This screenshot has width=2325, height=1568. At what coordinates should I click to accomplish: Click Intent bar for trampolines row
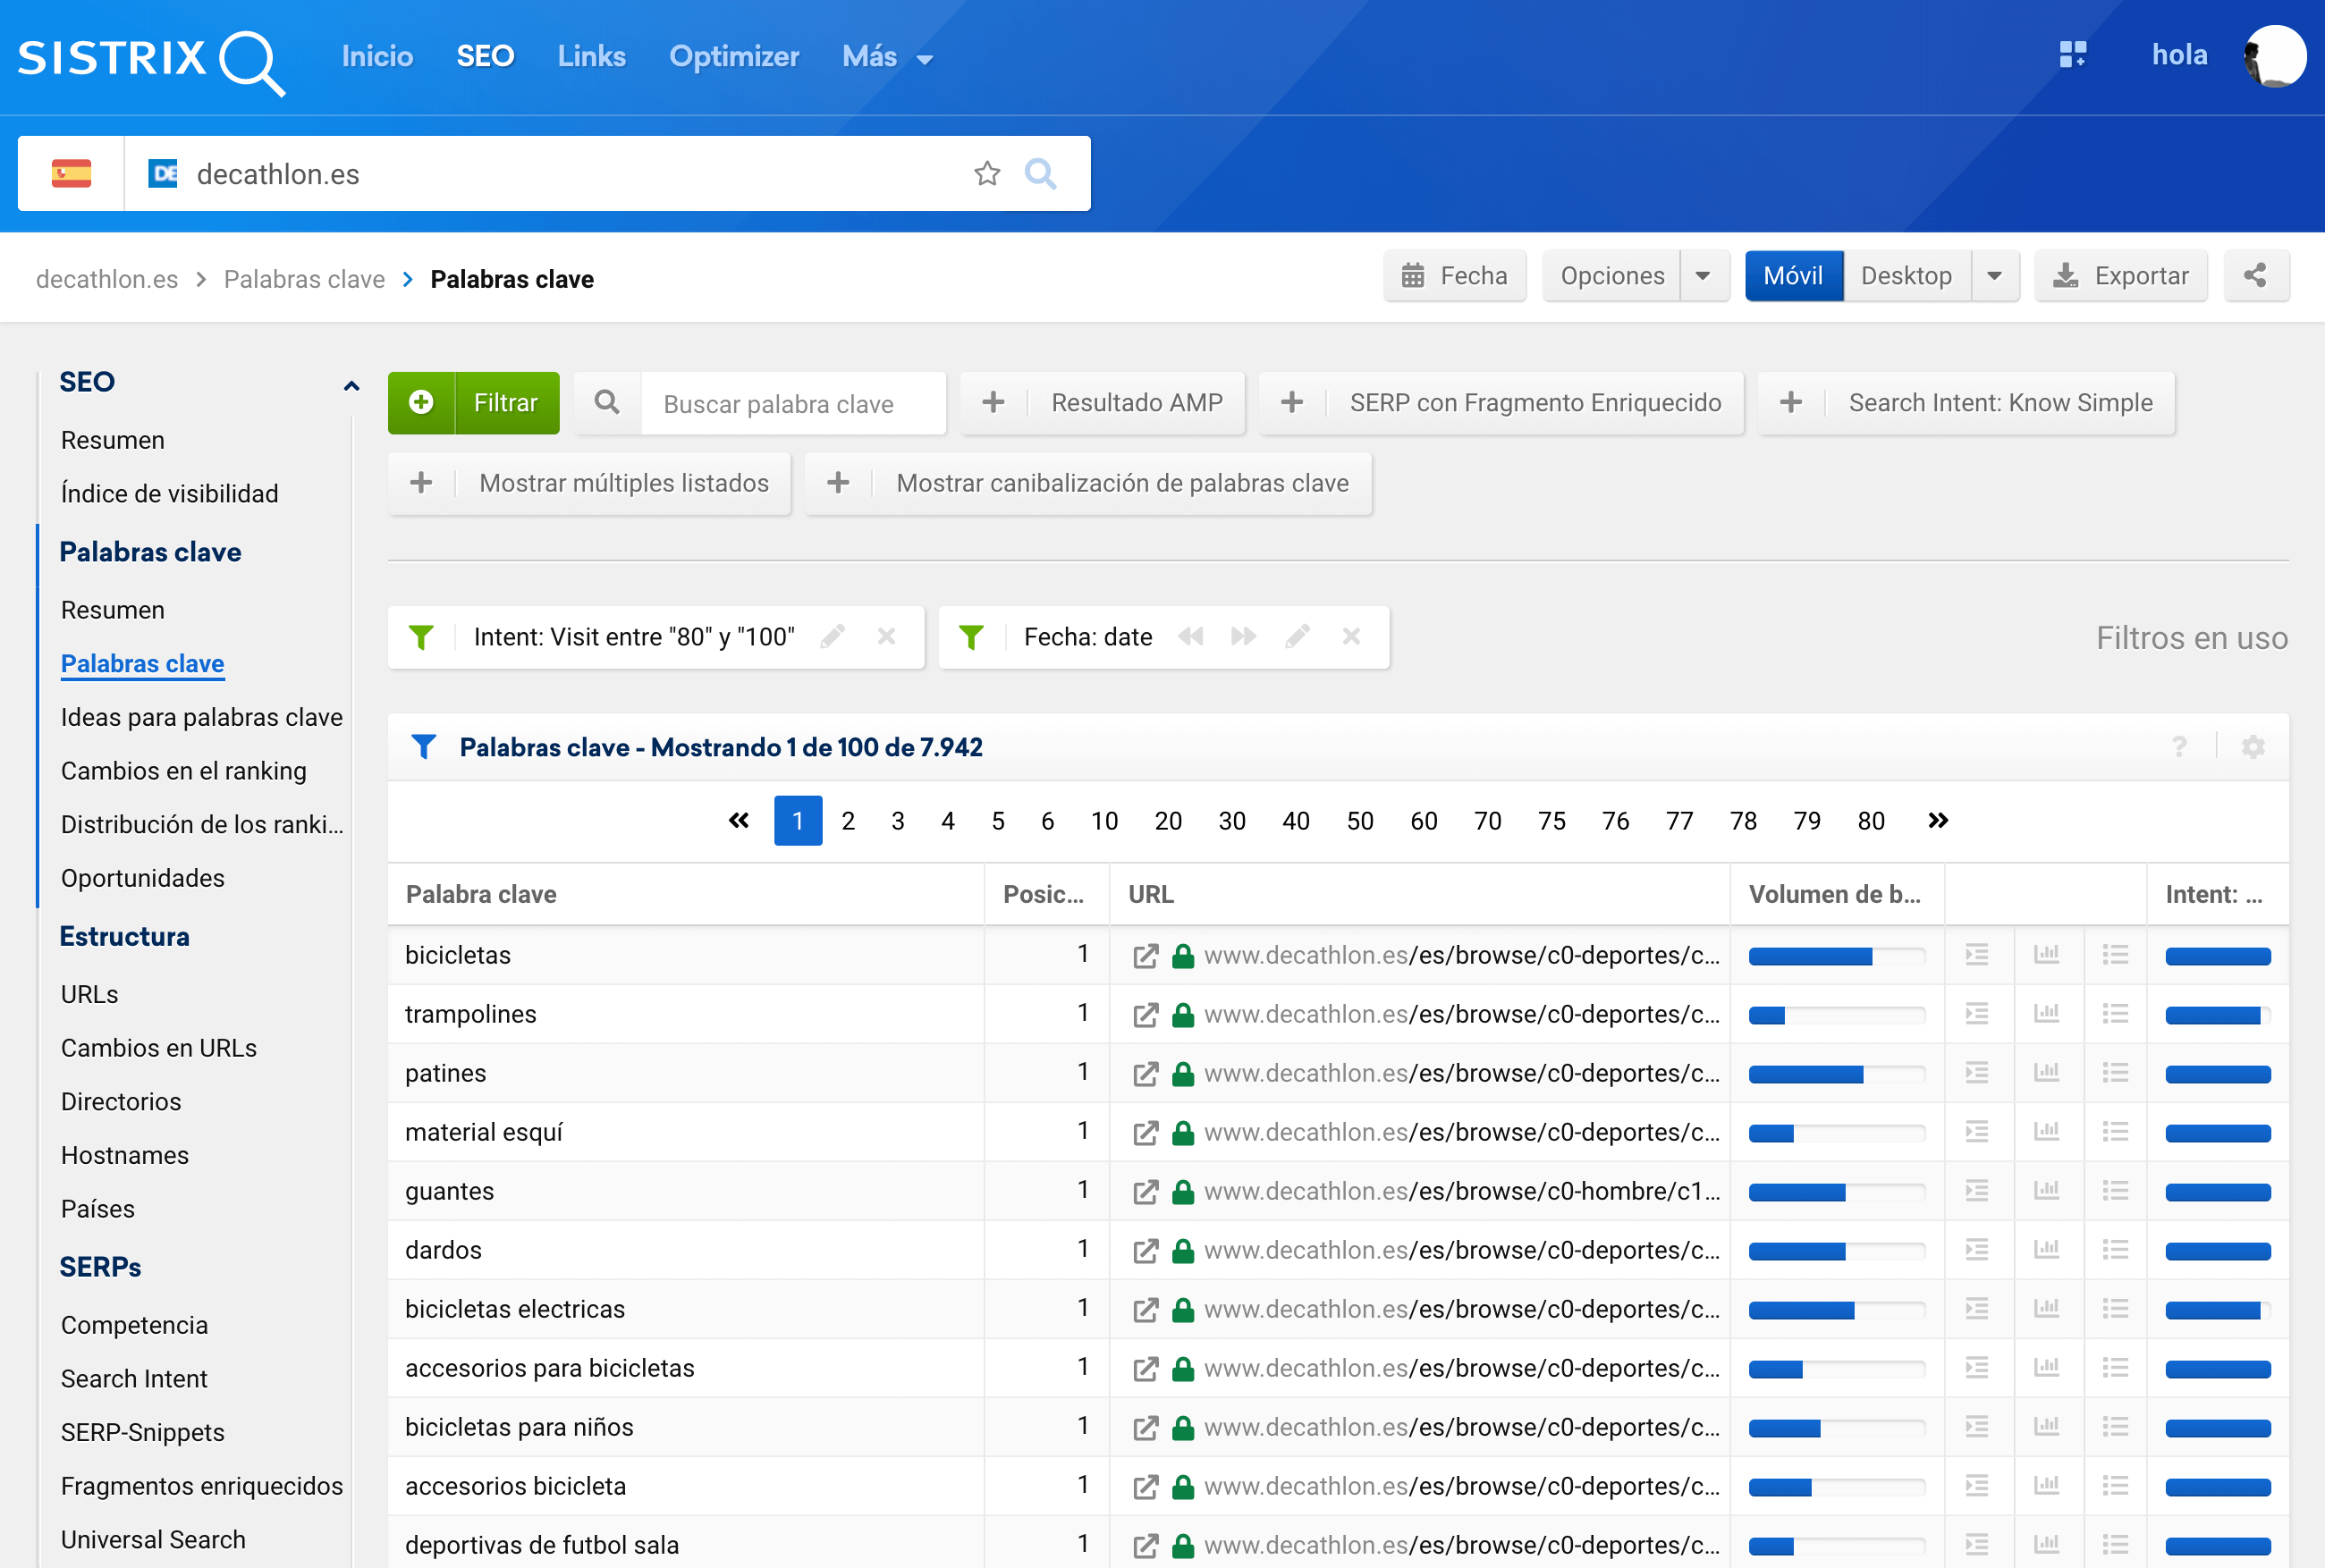2217,1015
